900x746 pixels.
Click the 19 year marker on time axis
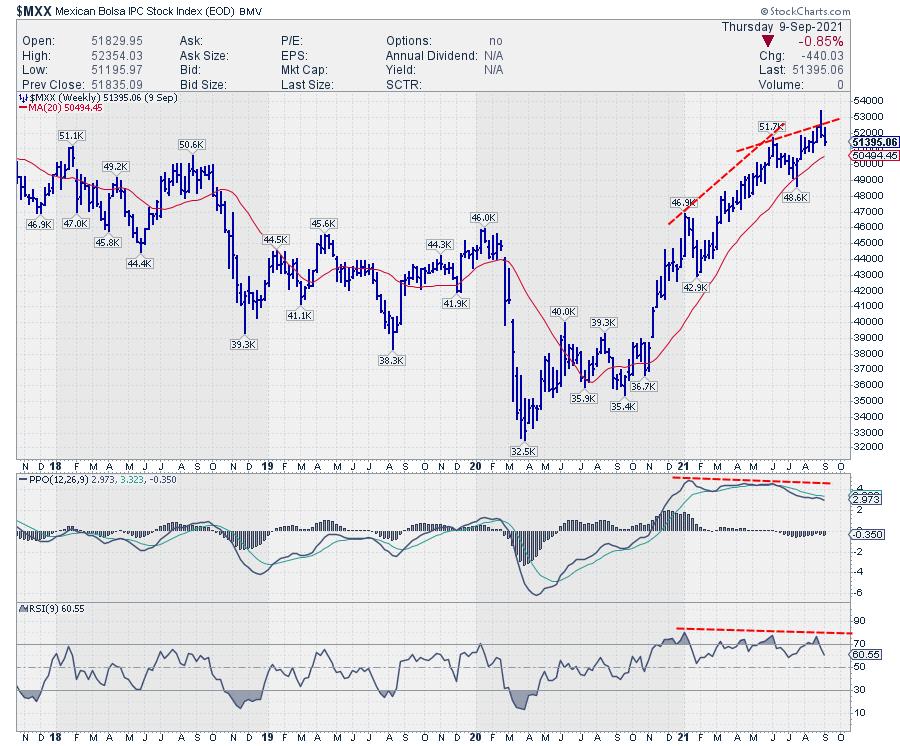click(x=264, y=467)
